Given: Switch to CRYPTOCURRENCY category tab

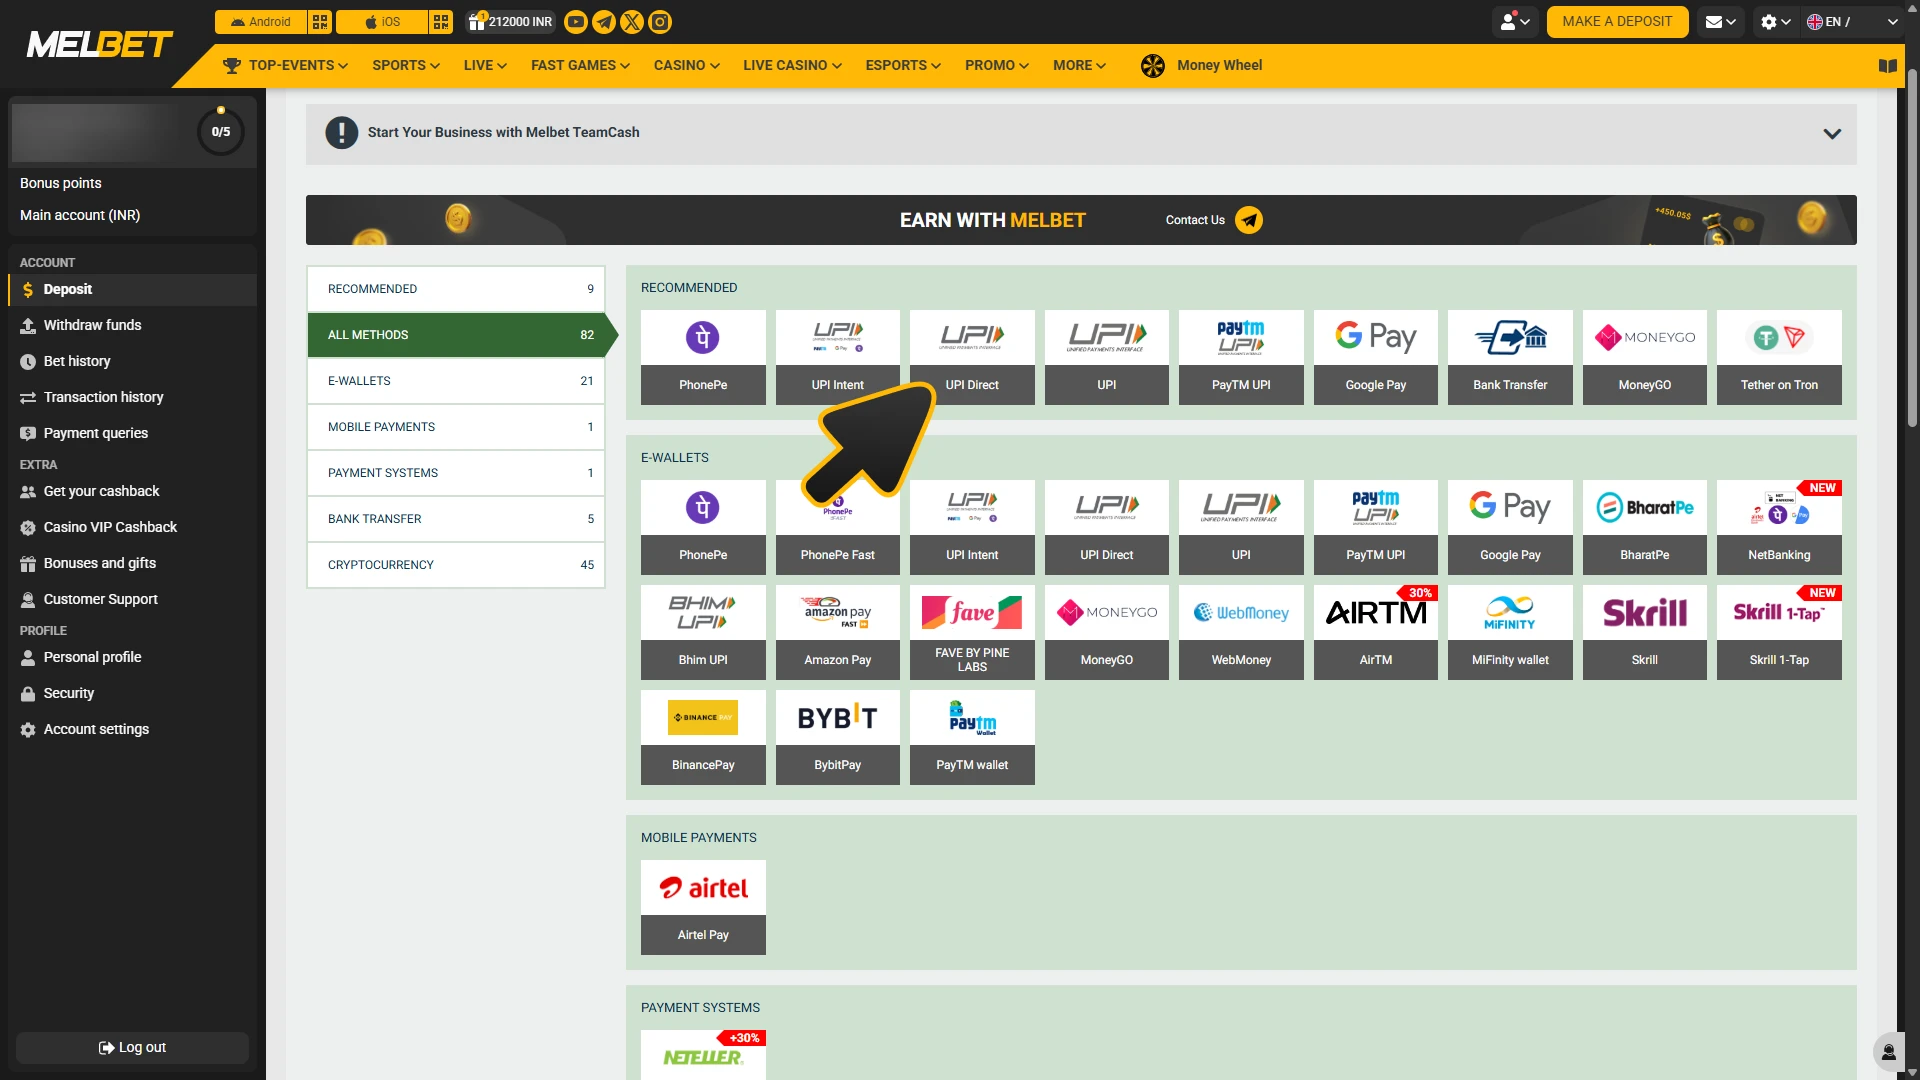Looking at the screenshot, I should [456, 565].
